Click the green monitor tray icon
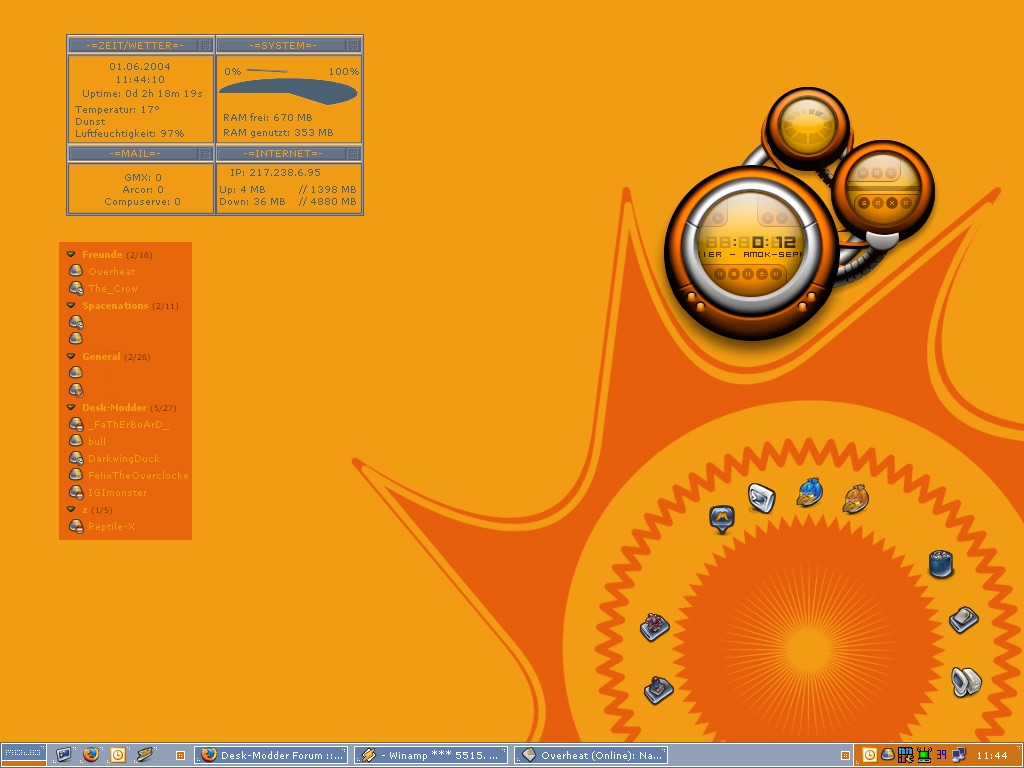The image size is (1024, 768). coord(923,755)
